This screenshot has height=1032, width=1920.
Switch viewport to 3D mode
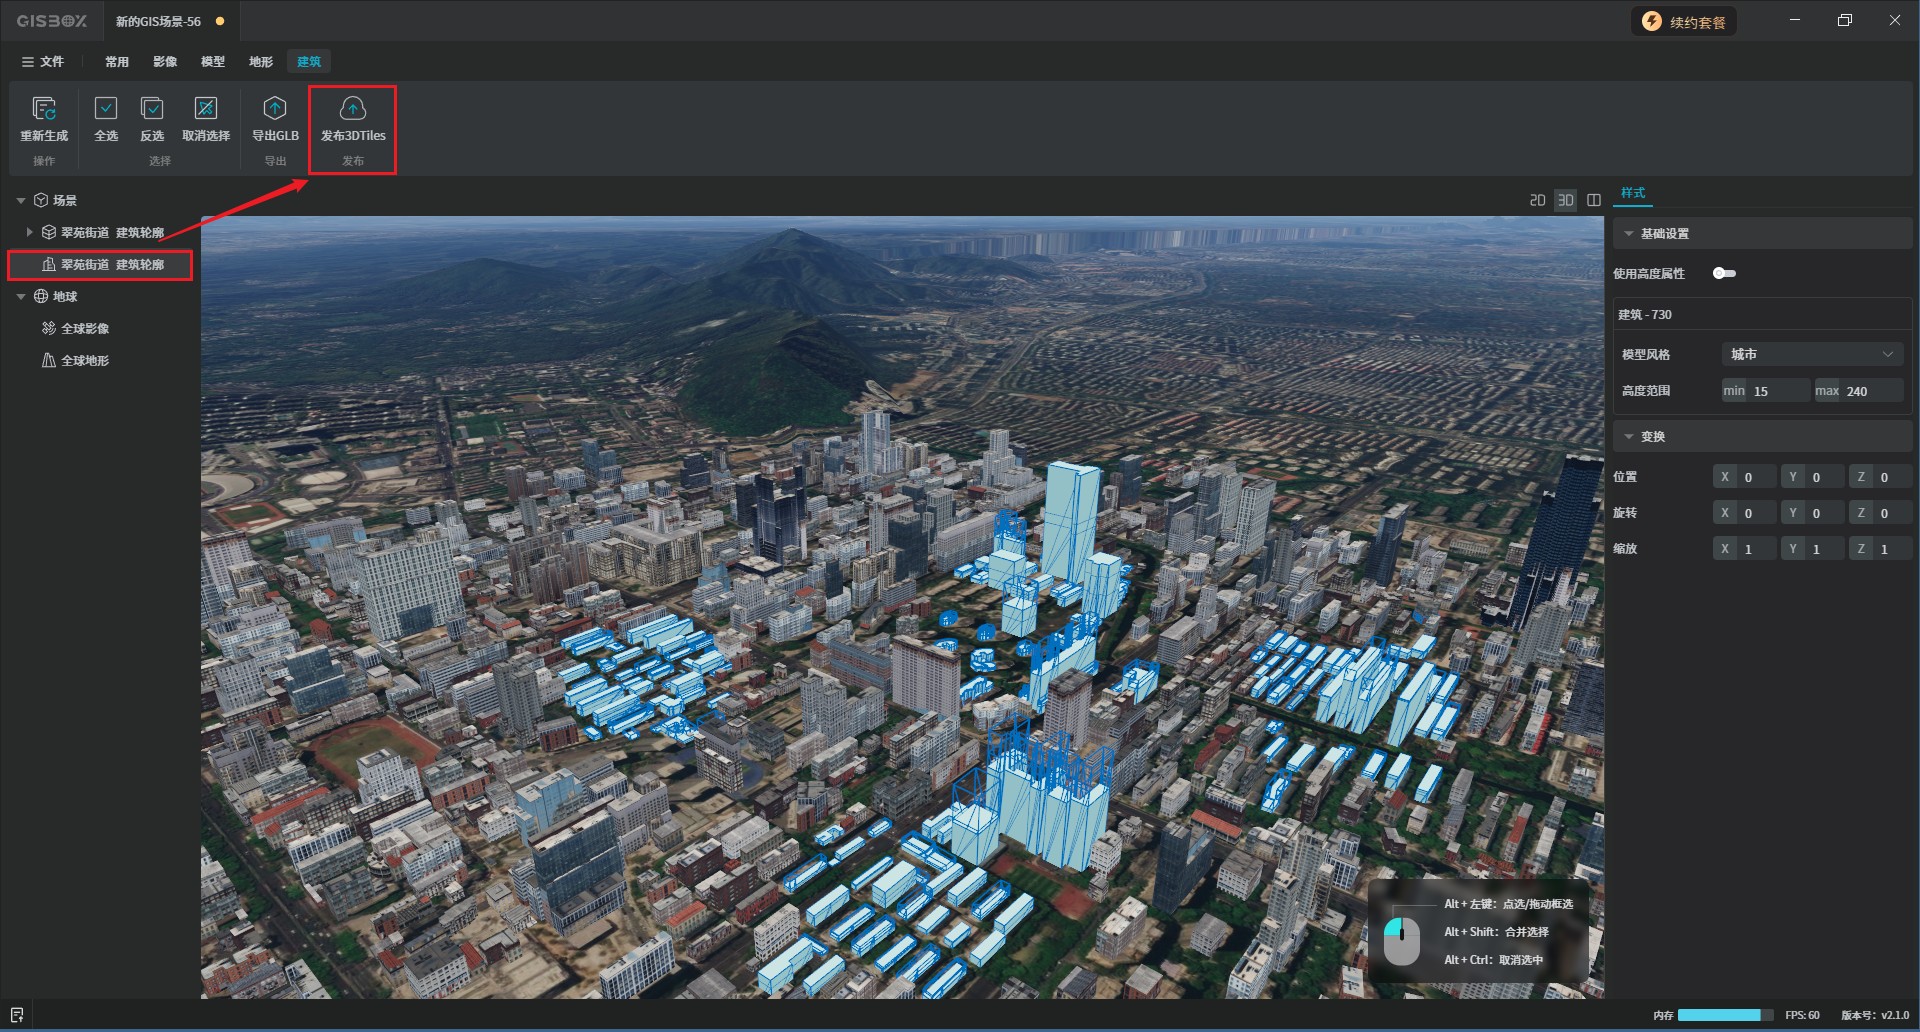point(1566,200)
